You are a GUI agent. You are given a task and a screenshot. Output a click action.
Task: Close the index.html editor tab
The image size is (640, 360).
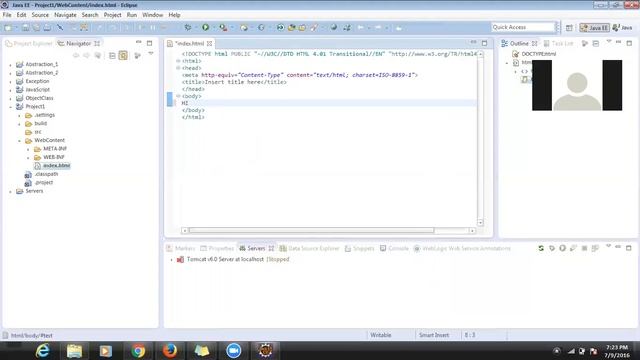coord(209,43)
